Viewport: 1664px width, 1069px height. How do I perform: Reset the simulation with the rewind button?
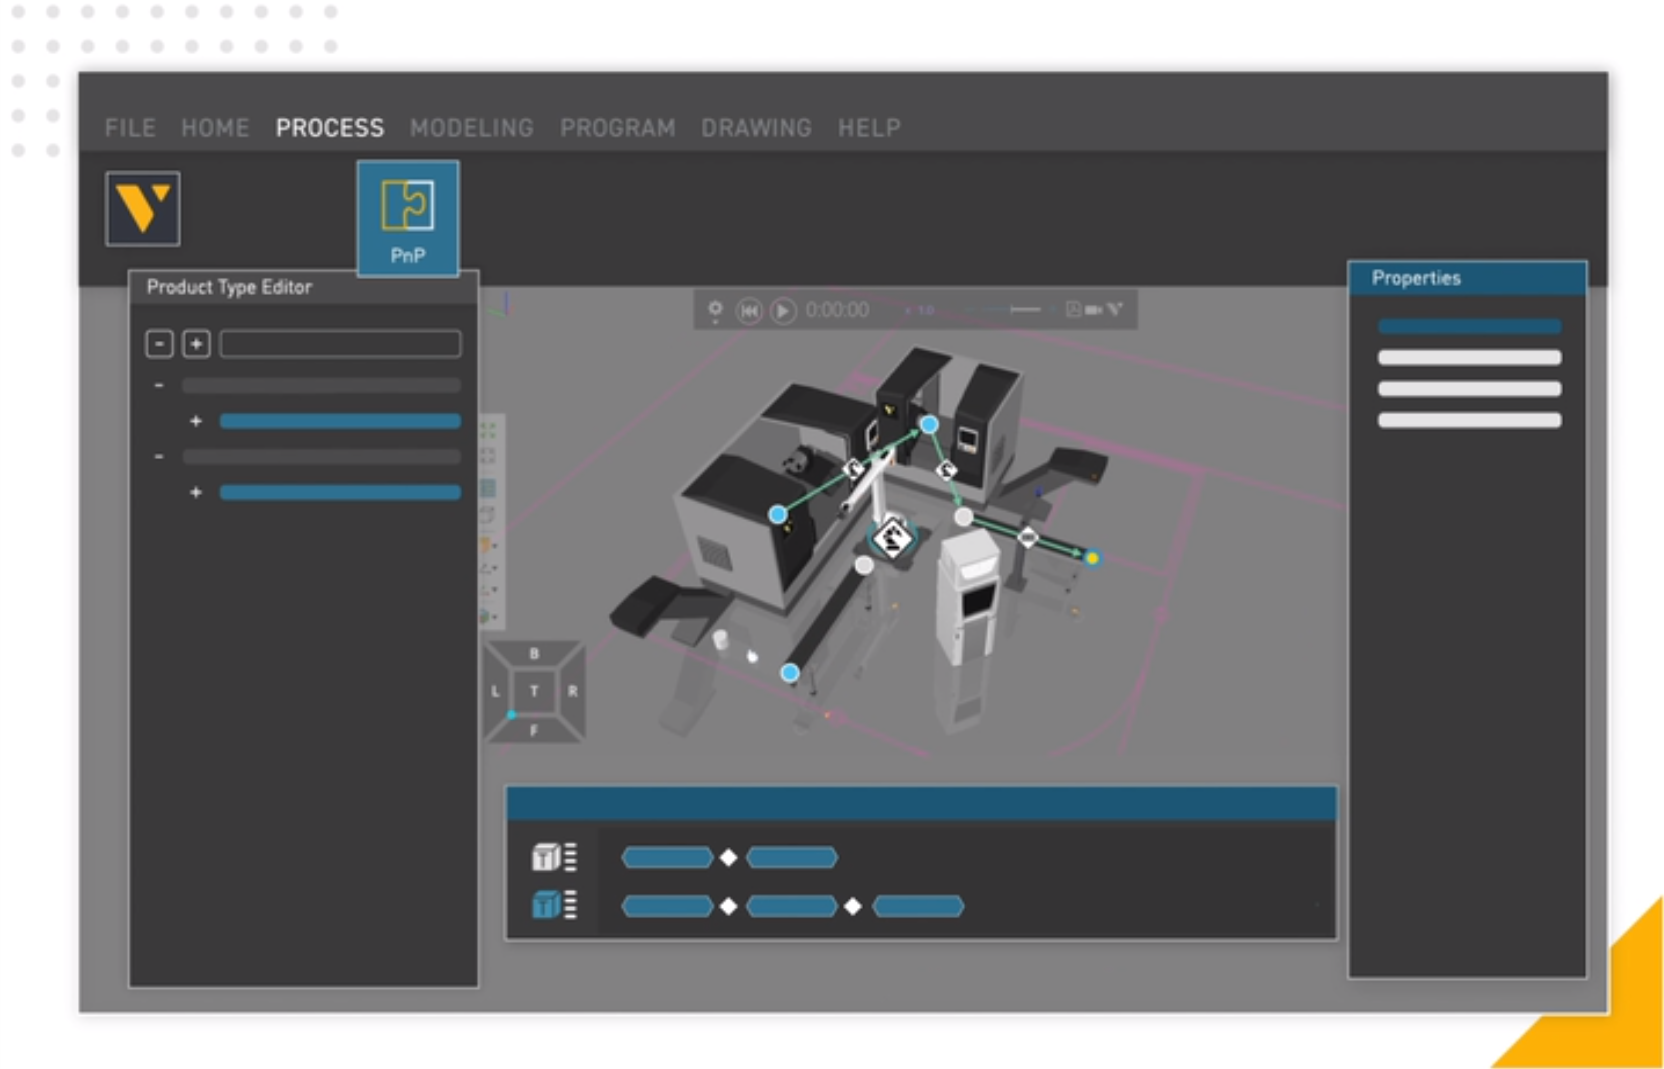750,309
